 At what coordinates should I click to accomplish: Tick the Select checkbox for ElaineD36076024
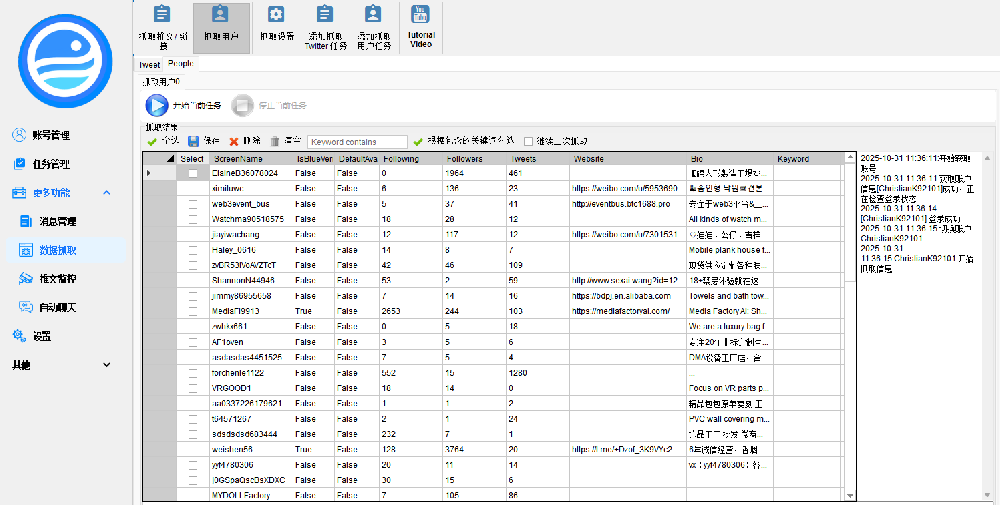(192, 174)
